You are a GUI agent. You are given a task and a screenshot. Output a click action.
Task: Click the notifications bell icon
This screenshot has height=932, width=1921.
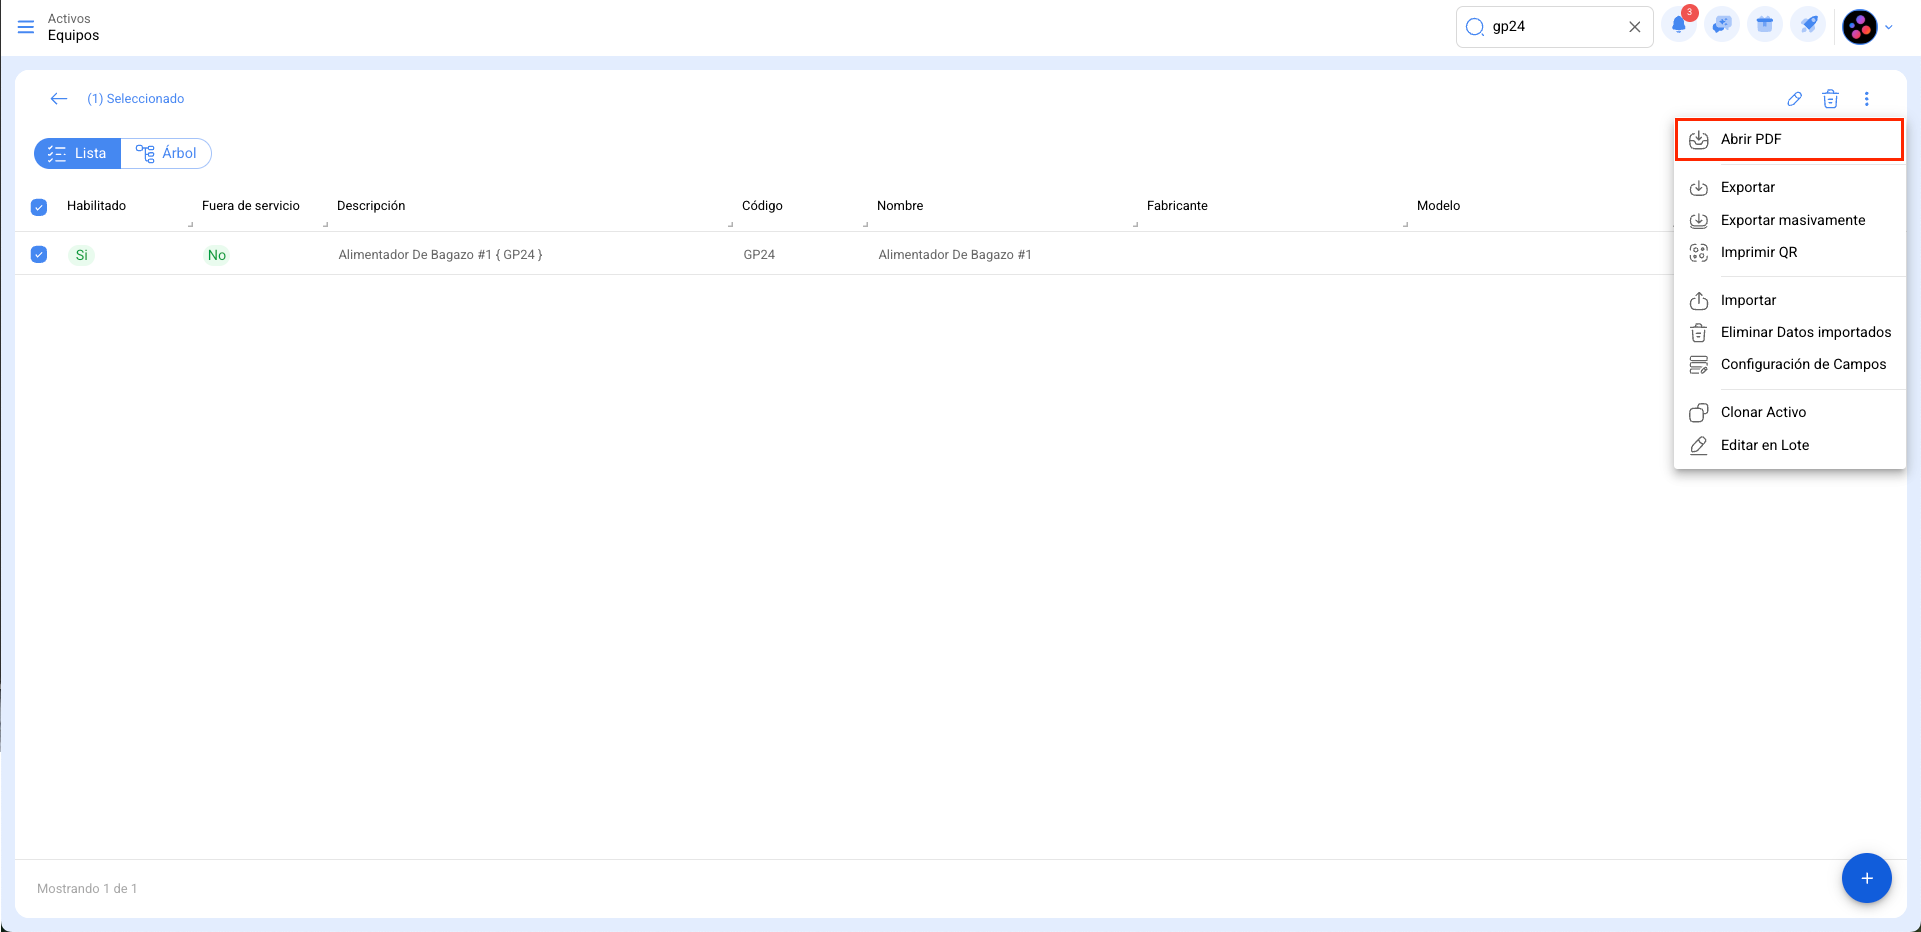click(1678, 26)
